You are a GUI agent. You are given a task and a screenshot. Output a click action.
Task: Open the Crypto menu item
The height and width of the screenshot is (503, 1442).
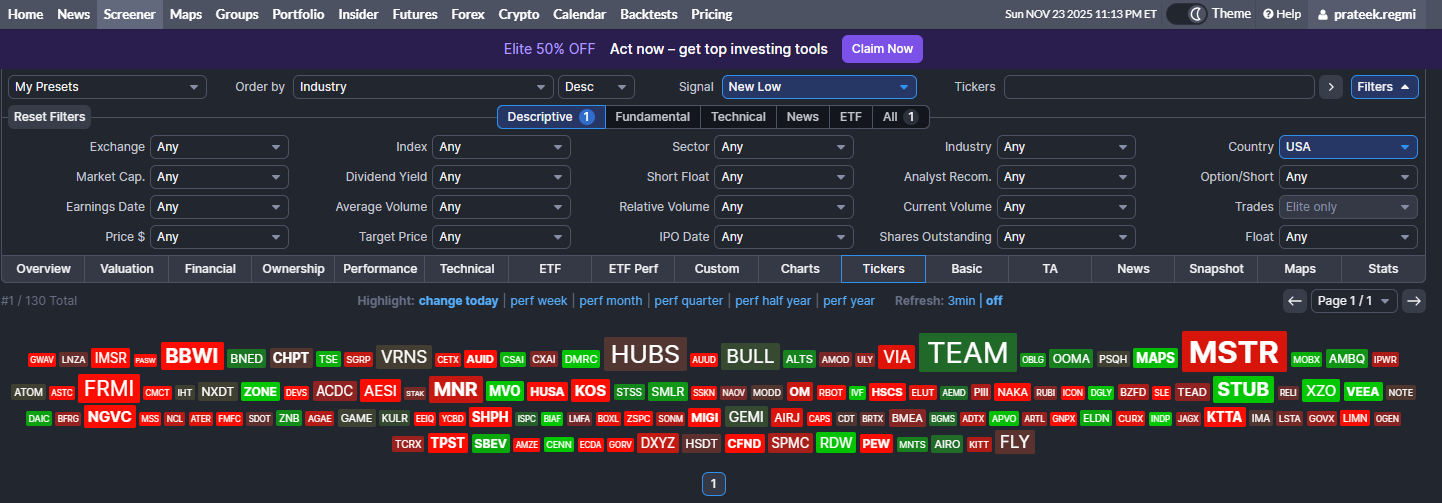click(x=518, y=14)
